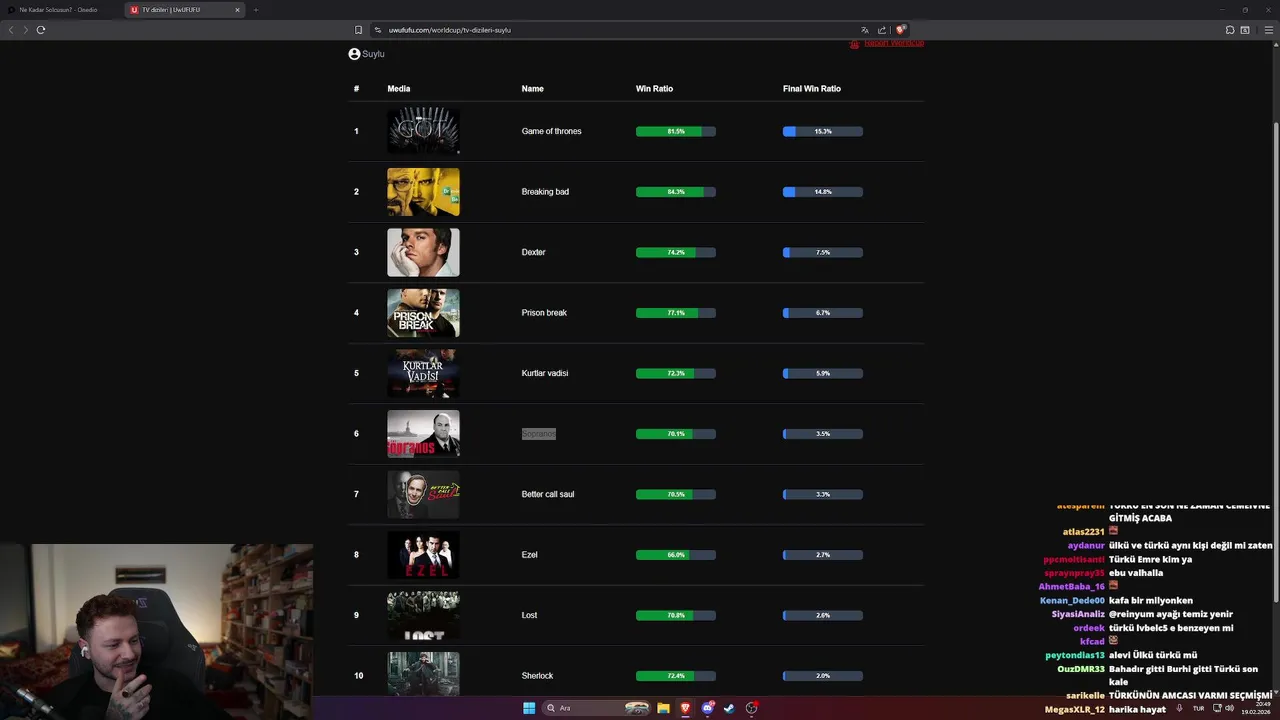Bookmark this page using the bookmark icon

[358, 30]
